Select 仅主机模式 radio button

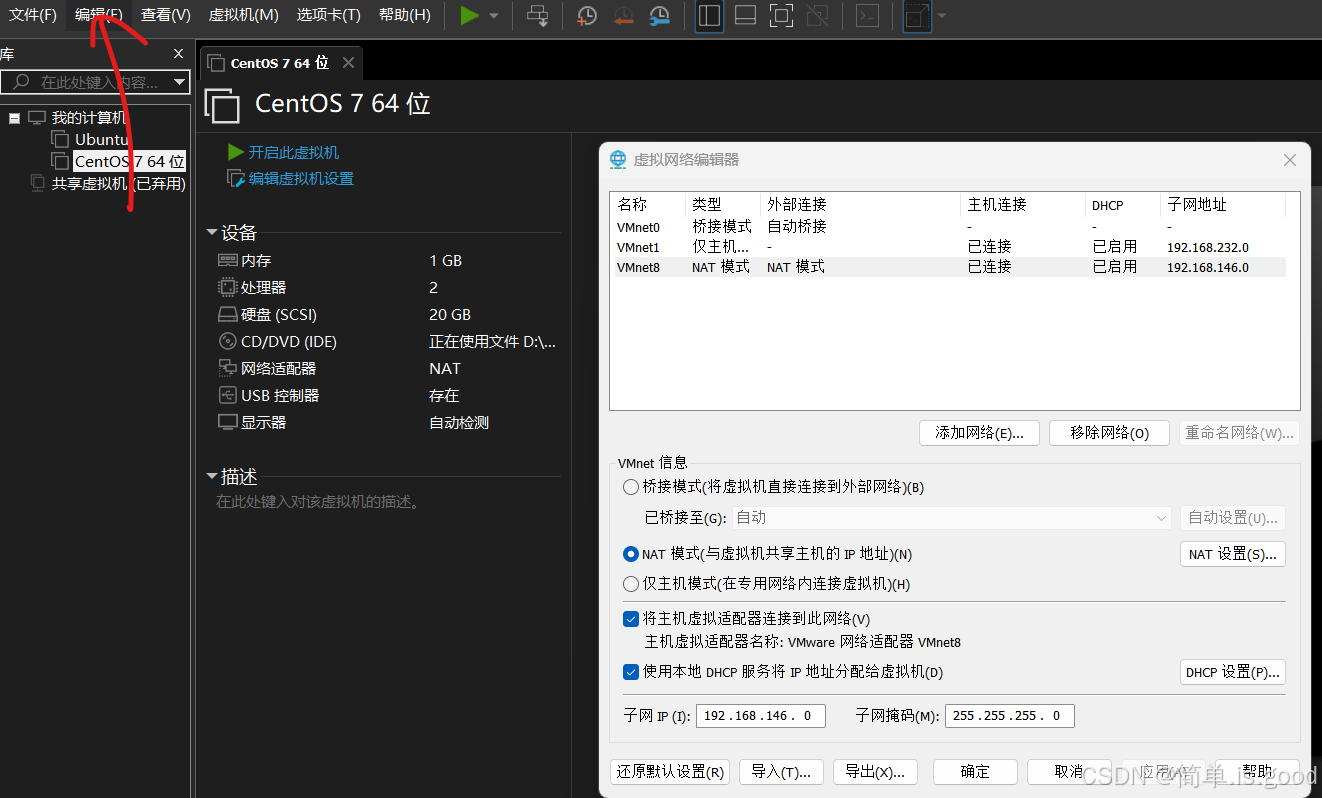[630, 583]
